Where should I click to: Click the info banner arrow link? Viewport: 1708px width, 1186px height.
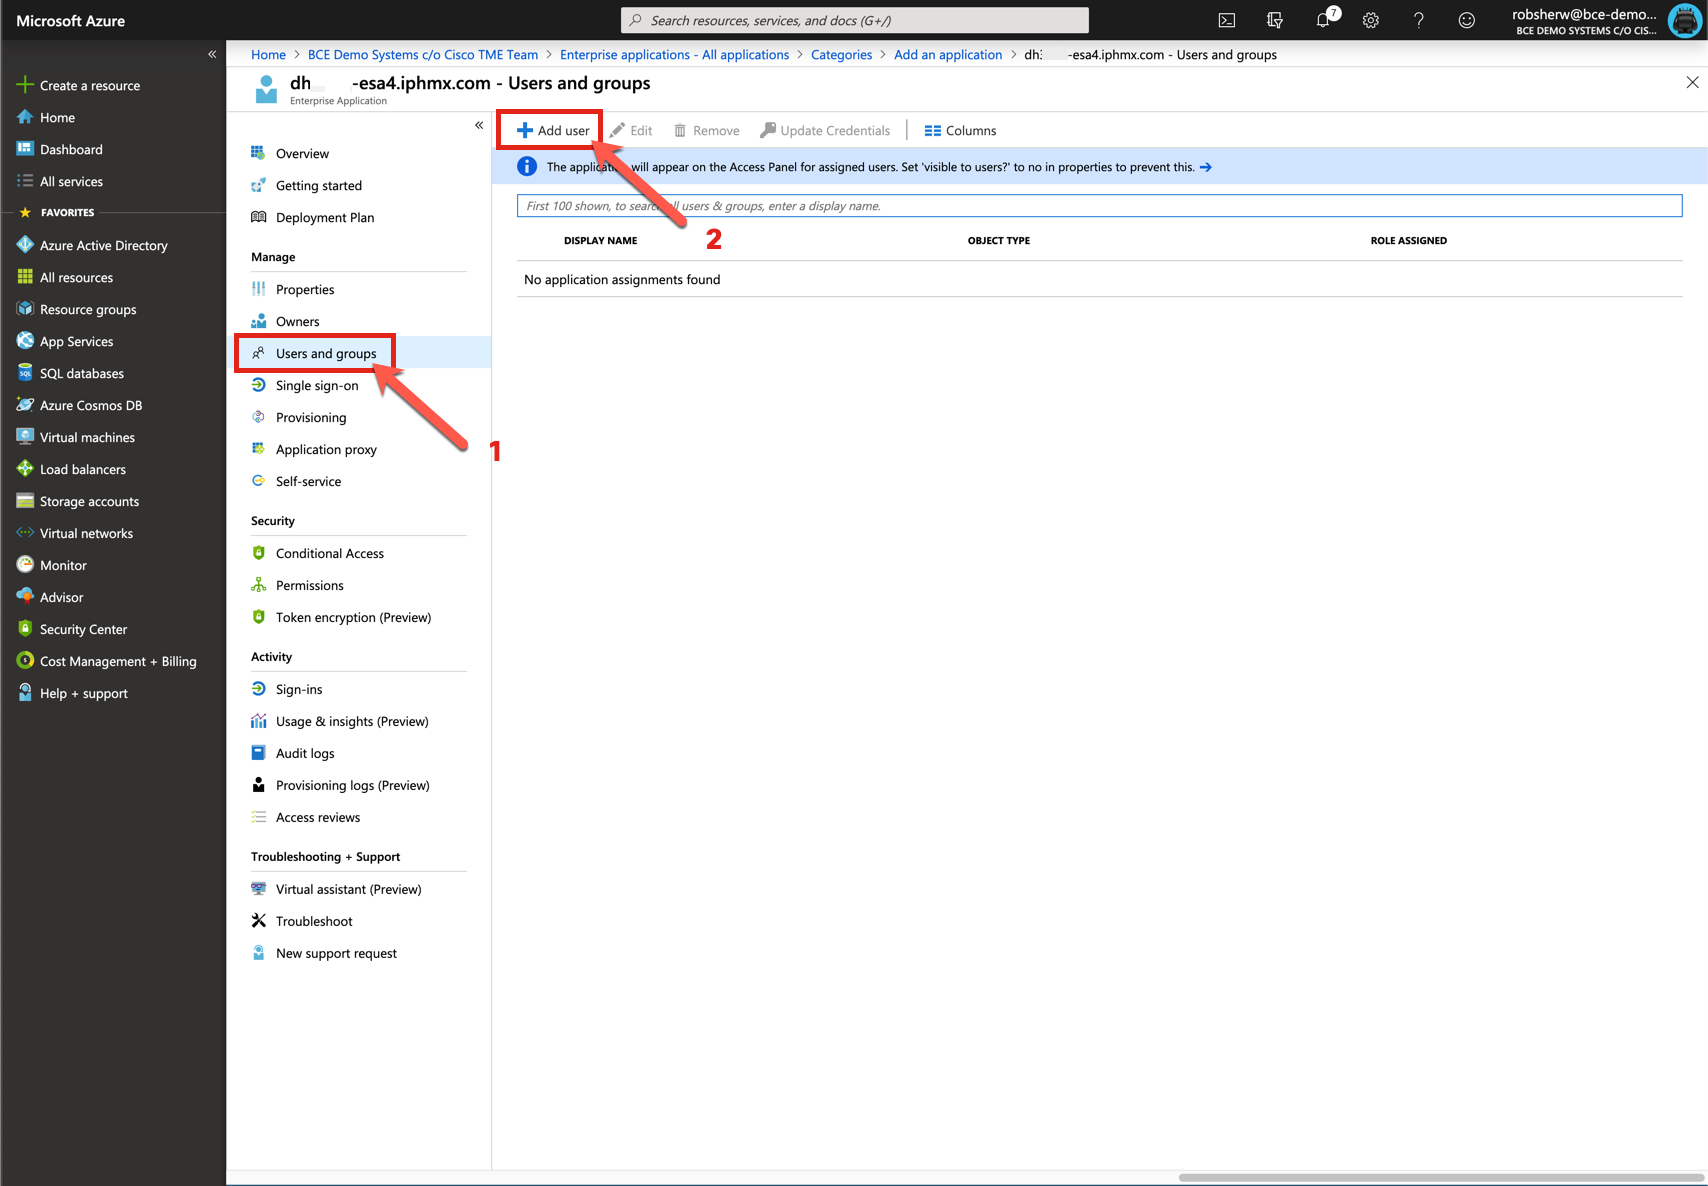pyautogui.click(x=1206, y=167)
